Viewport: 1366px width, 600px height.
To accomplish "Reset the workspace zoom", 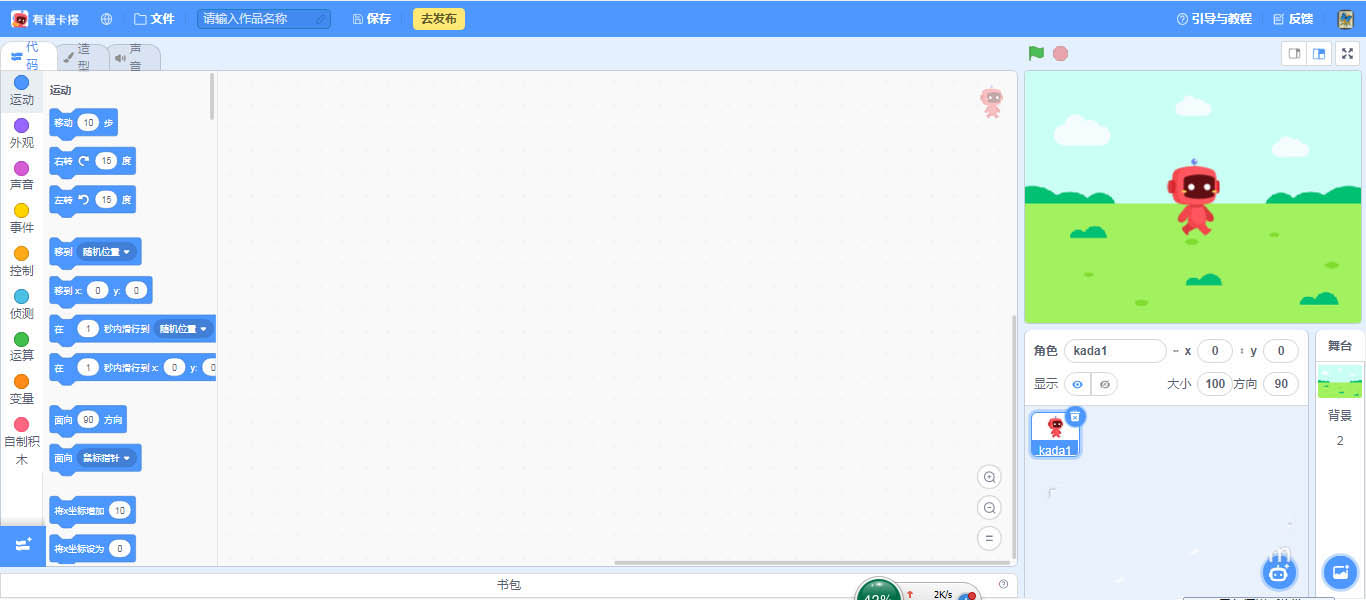I will pos(989,538).
